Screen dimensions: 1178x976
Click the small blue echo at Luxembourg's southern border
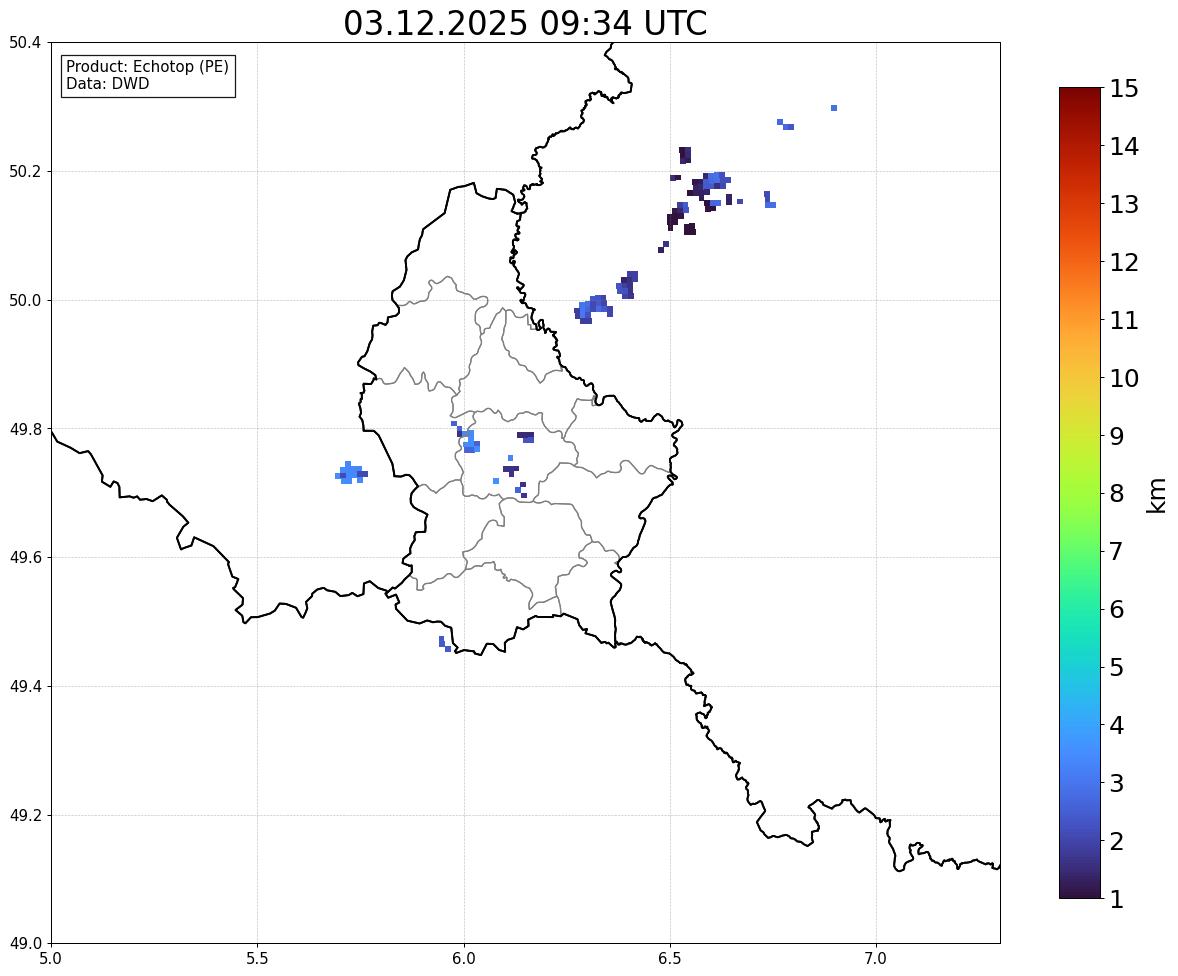[445, 644]
